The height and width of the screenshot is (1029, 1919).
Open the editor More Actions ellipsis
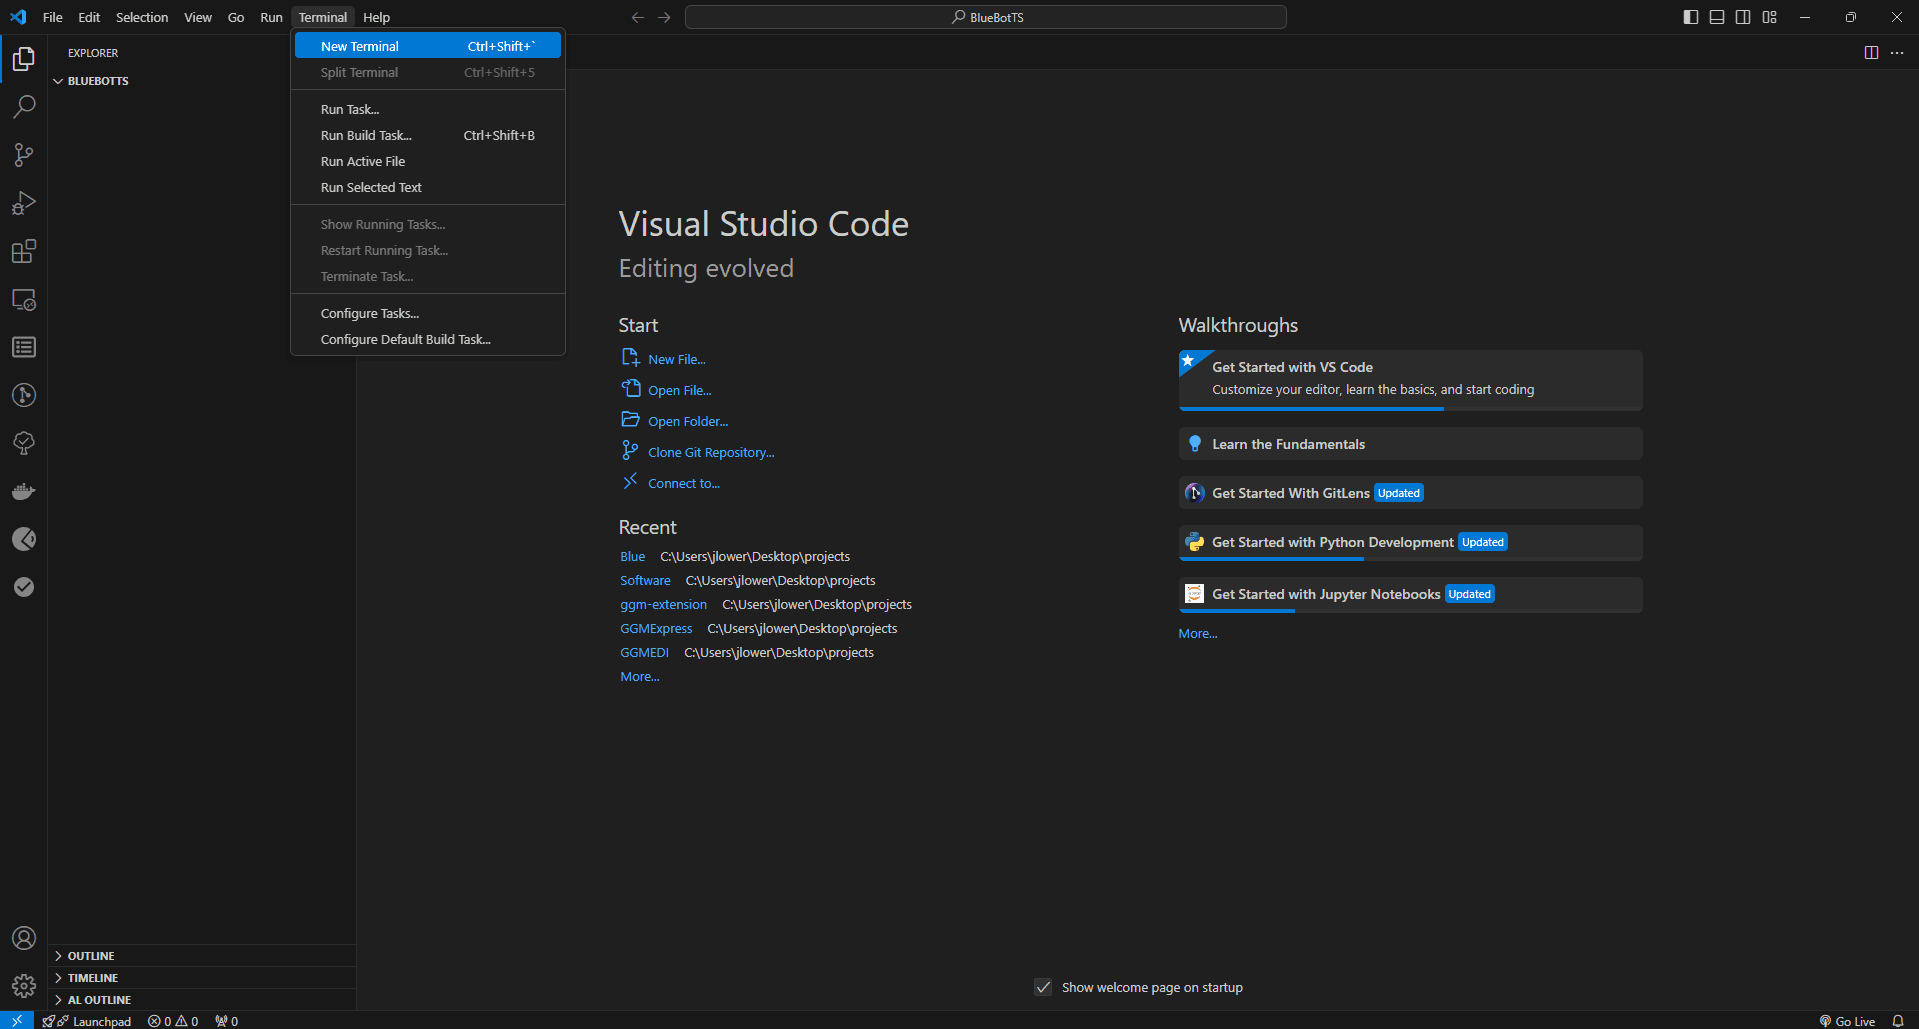1897,53
